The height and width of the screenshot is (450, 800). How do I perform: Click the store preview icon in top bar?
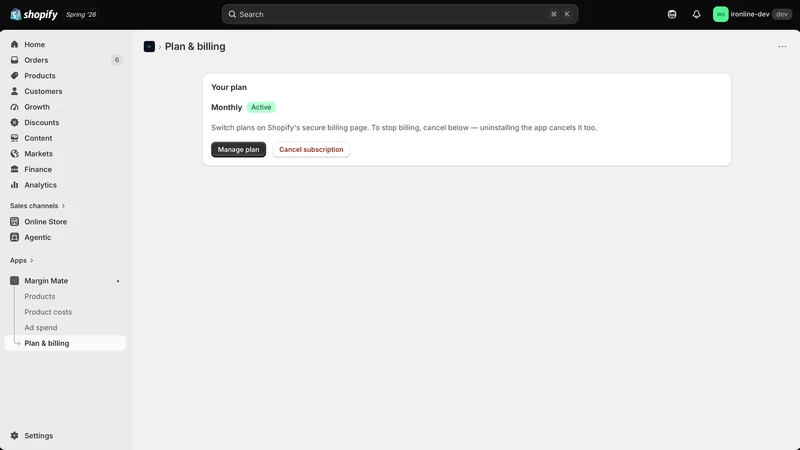[x=672, y=14]
